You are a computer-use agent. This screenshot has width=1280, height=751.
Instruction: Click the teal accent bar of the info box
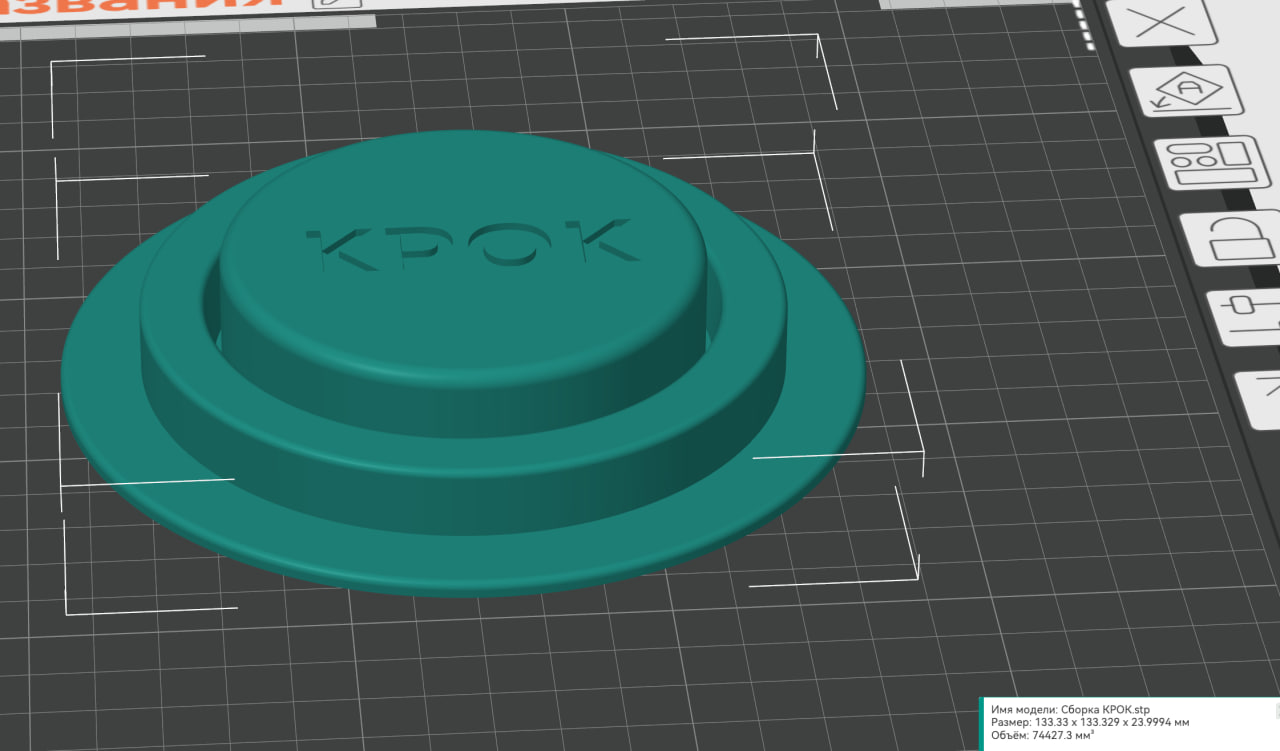(x=982, y=723)
